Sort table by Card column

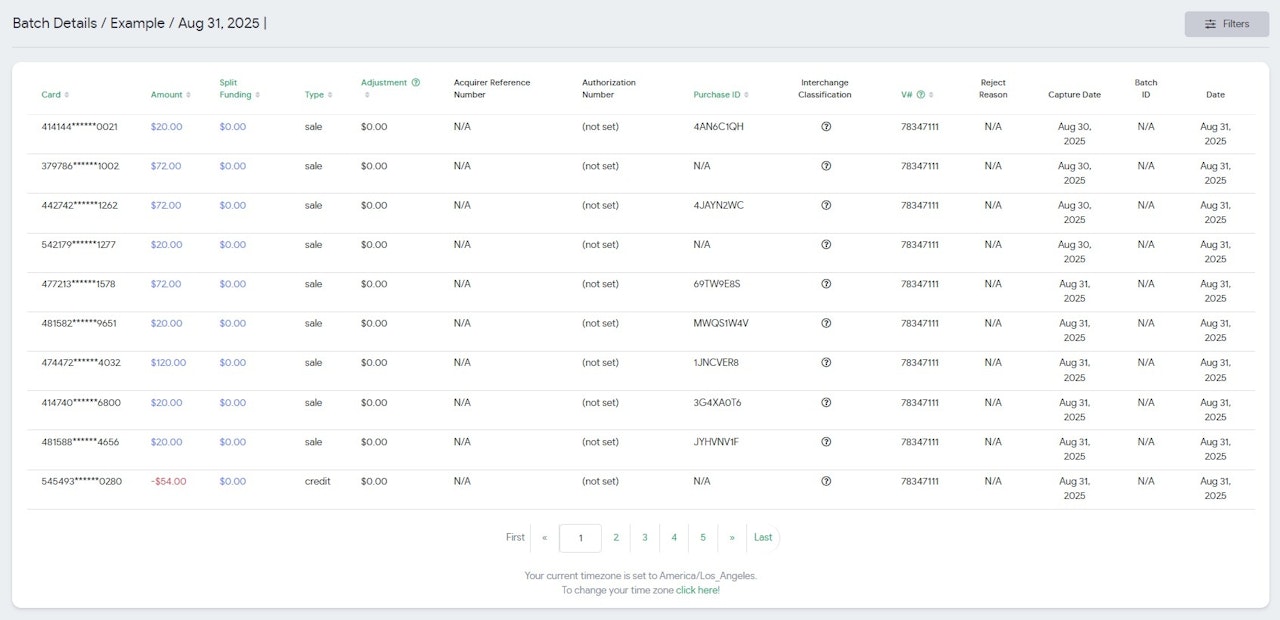55,95
